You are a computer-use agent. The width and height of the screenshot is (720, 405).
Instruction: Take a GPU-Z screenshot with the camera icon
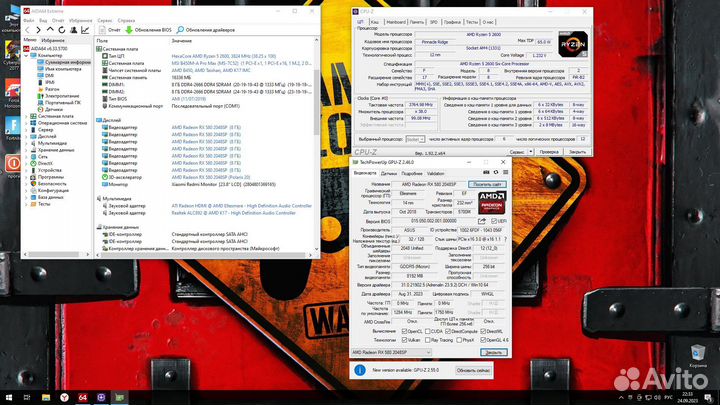[486, 173]
